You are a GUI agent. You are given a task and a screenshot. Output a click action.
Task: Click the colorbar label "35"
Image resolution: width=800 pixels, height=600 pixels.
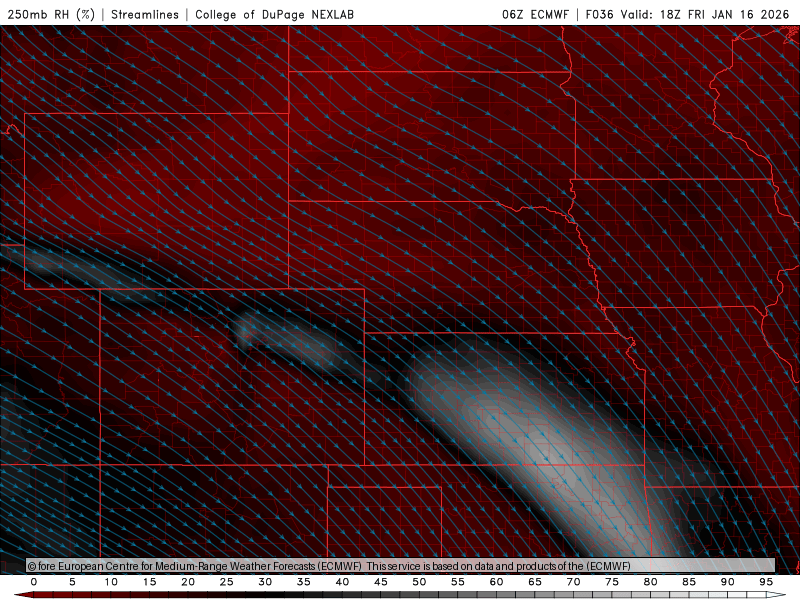pyautogui.click(x=304, y=582)
